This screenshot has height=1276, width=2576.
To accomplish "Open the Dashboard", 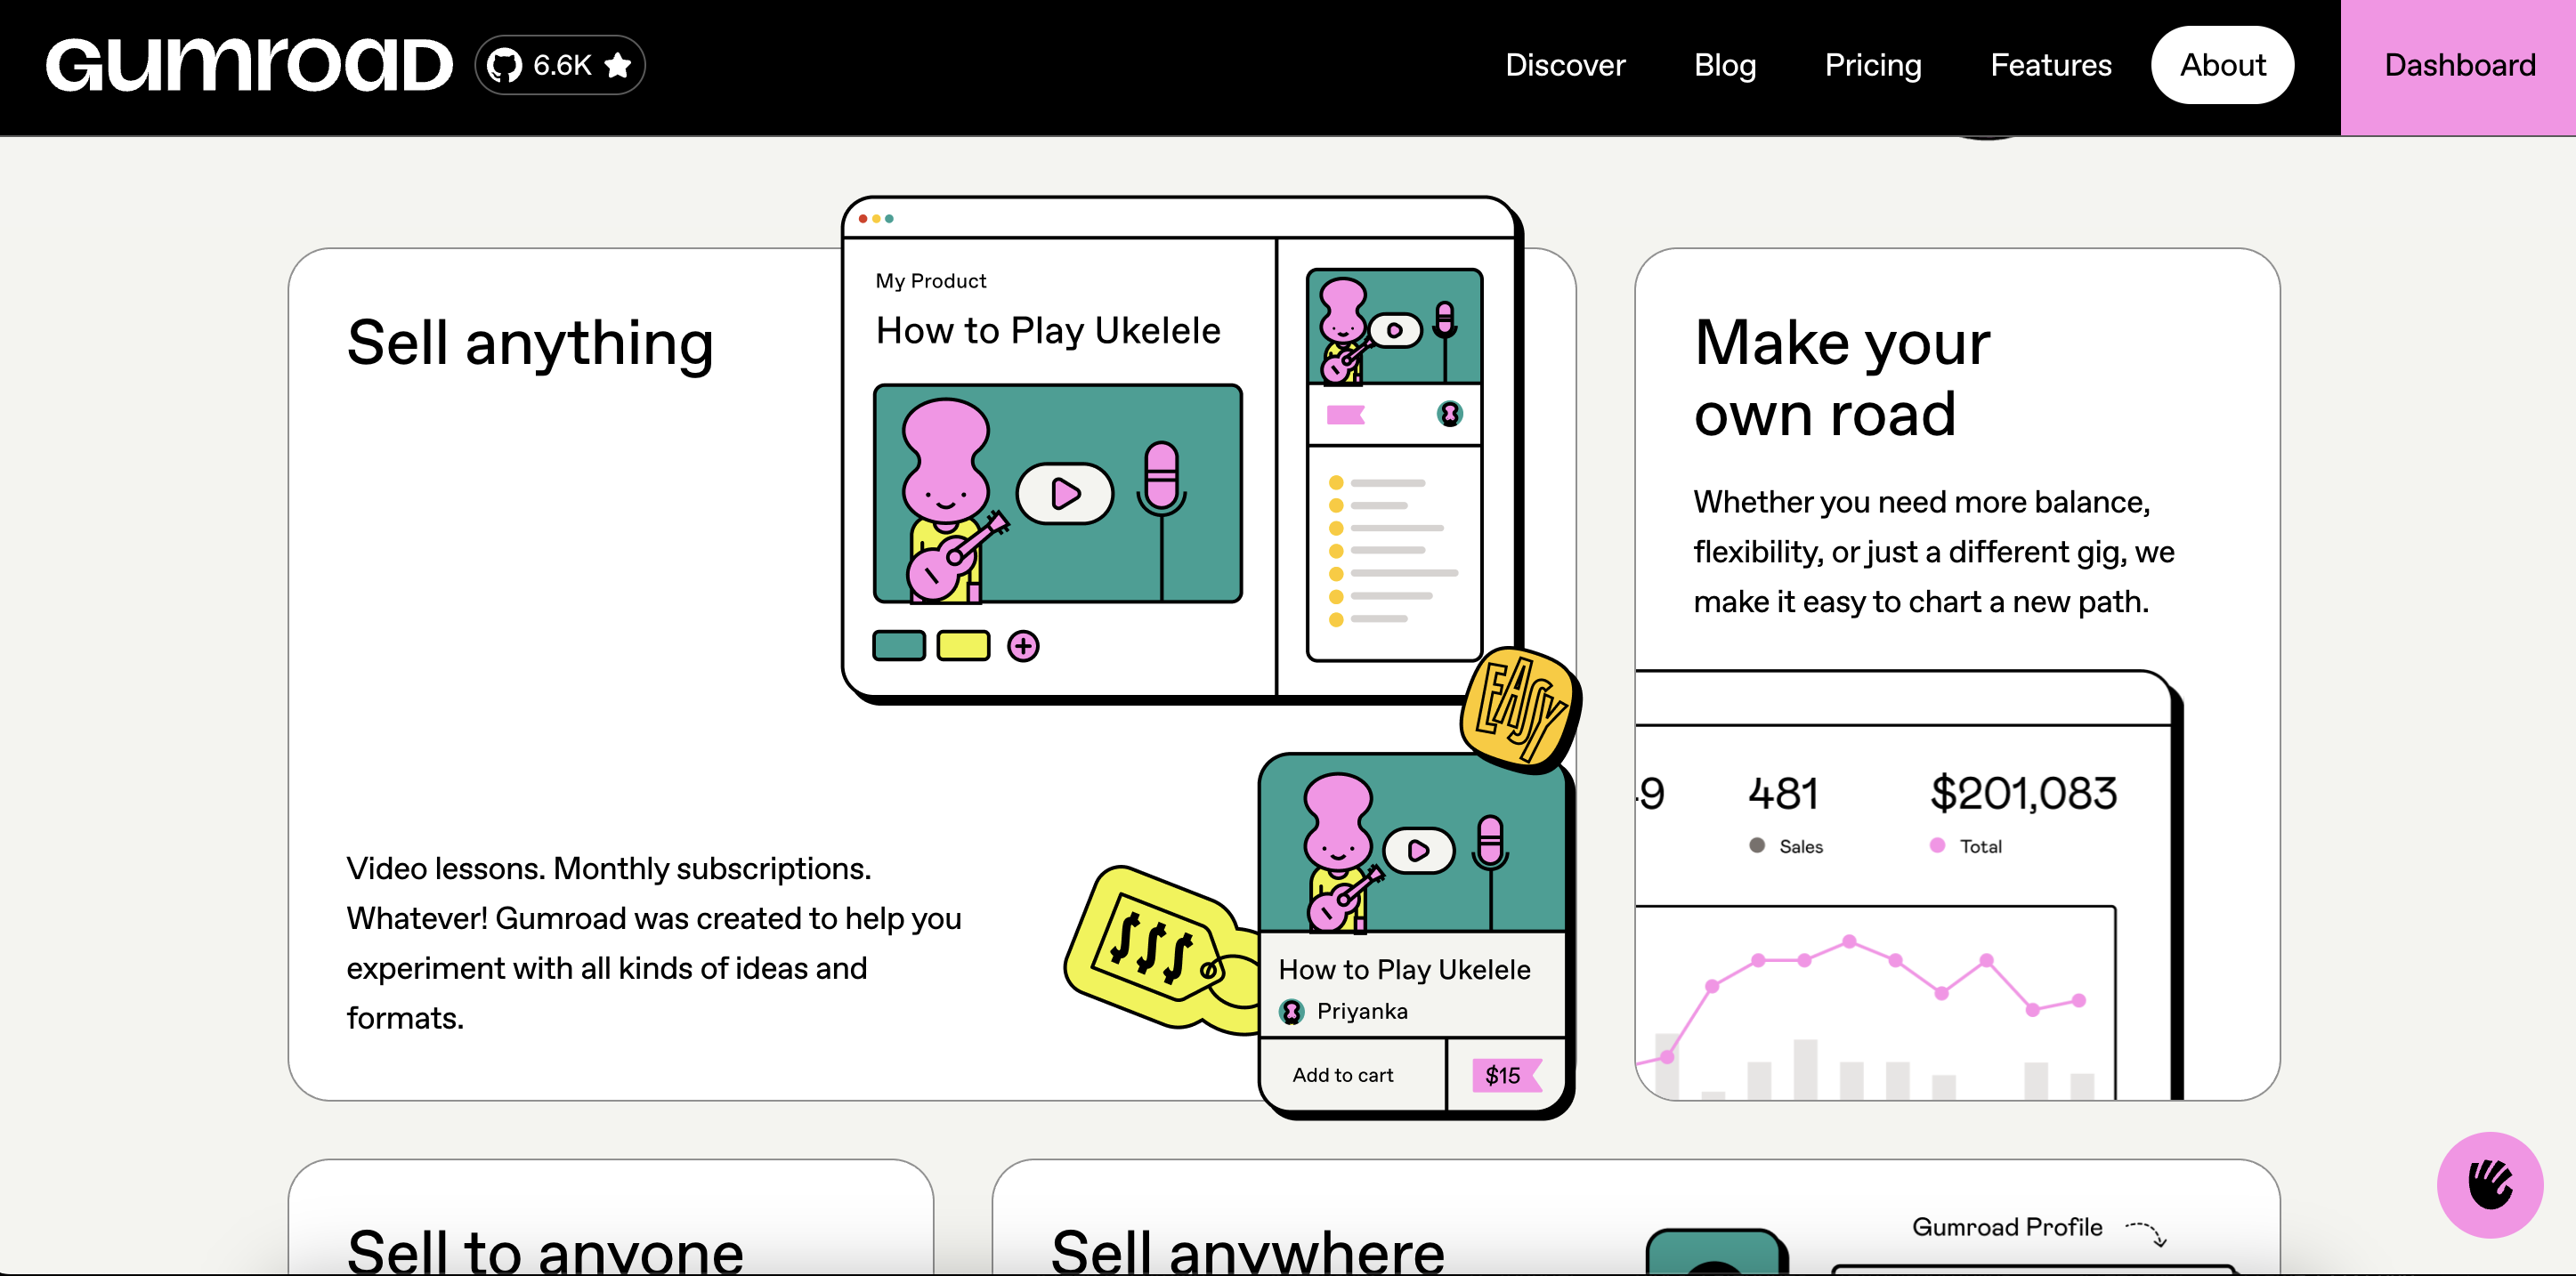I will 2459,66.
